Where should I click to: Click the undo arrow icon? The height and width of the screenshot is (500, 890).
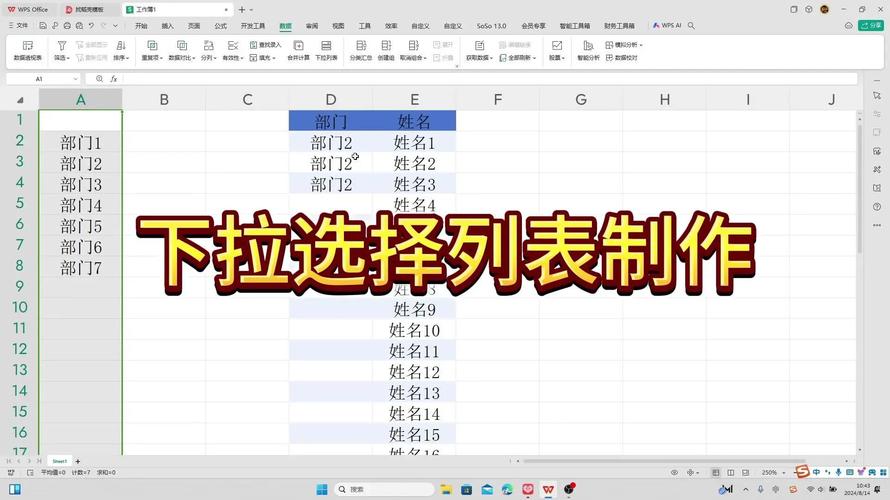91,26
